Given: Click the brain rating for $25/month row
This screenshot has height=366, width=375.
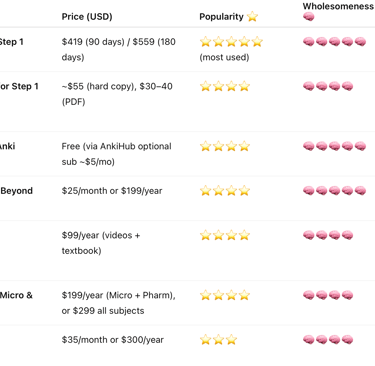Looking at the screenshot, I should pos(335,191).
